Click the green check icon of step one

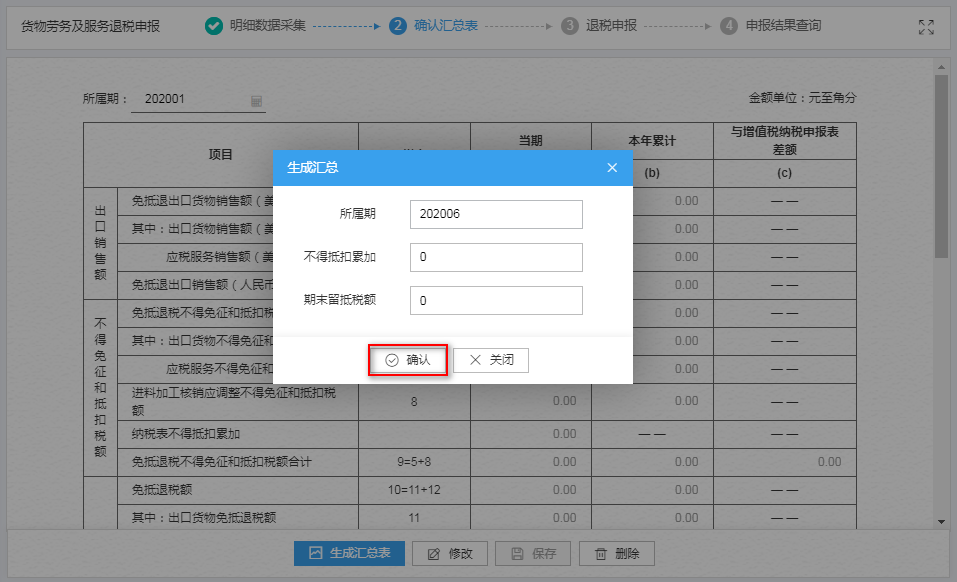coord(214,26)
